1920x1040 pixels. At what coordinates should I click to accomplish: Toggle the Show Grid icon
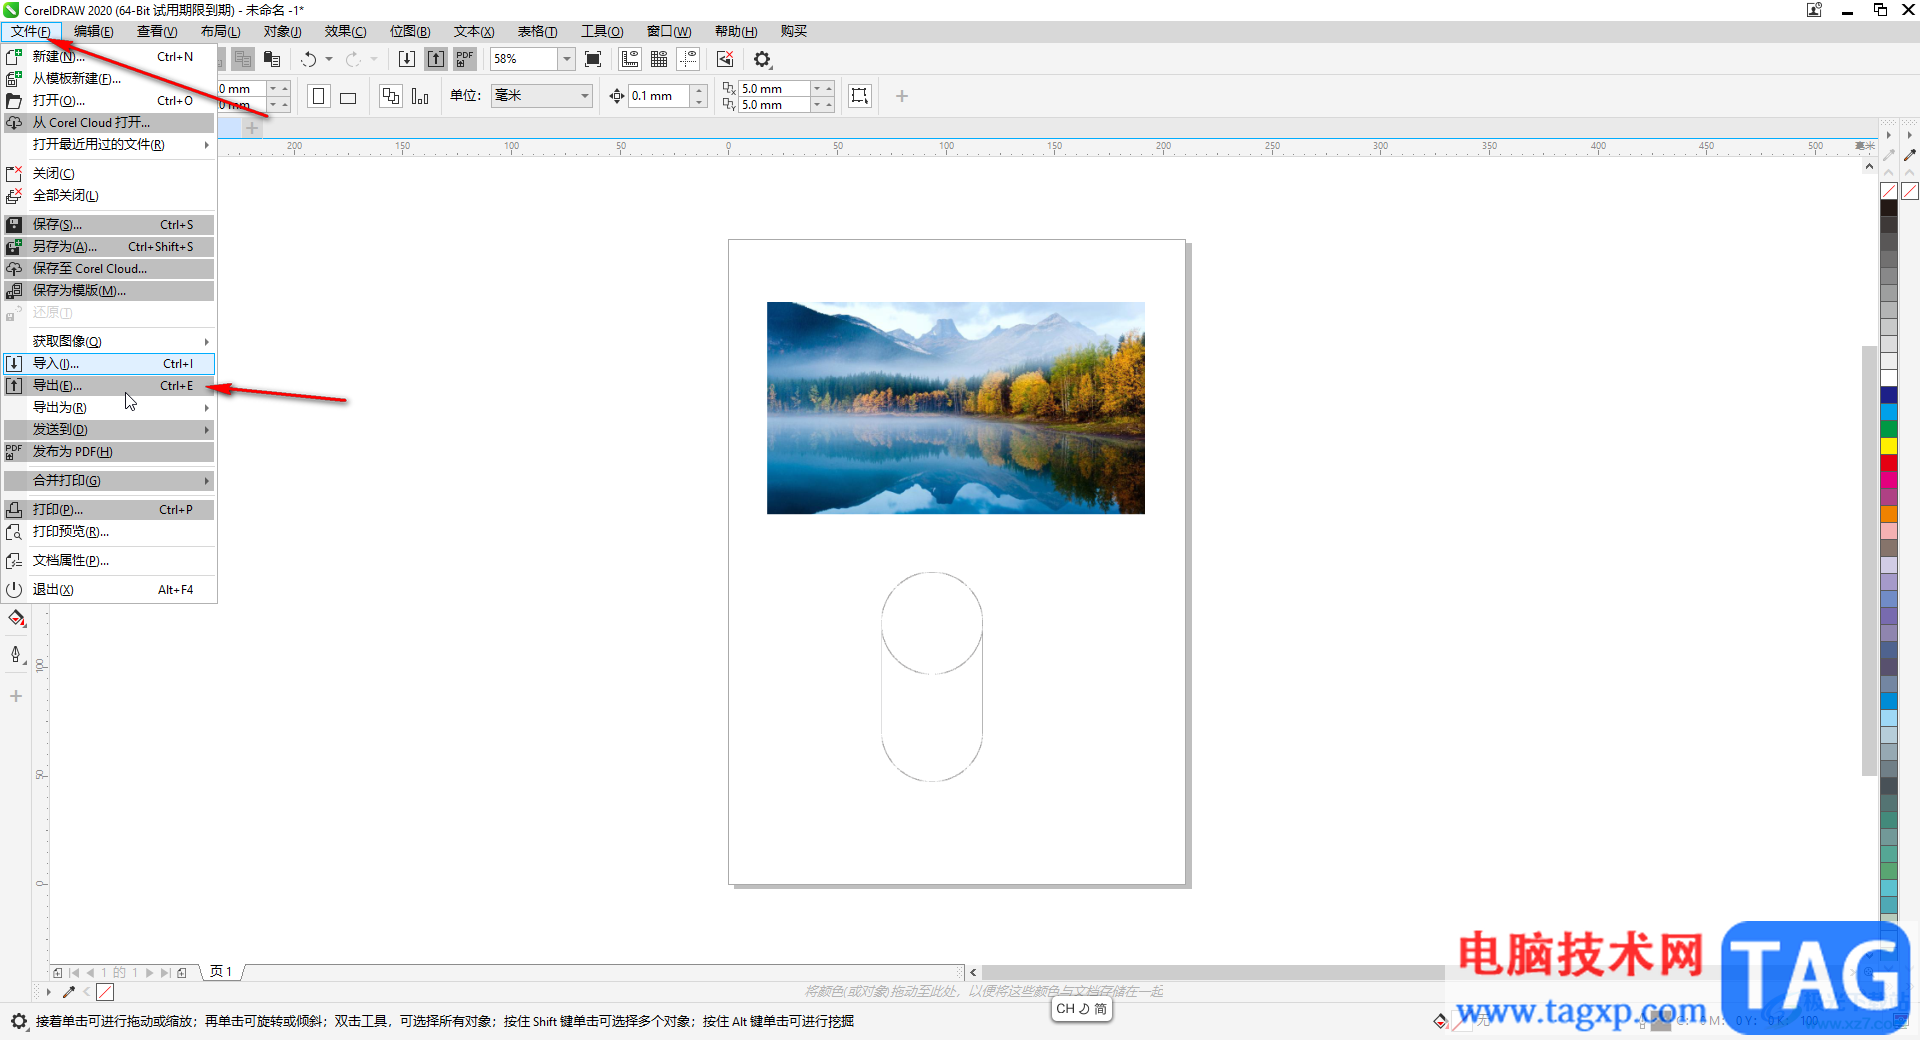[x=659, y=59]
